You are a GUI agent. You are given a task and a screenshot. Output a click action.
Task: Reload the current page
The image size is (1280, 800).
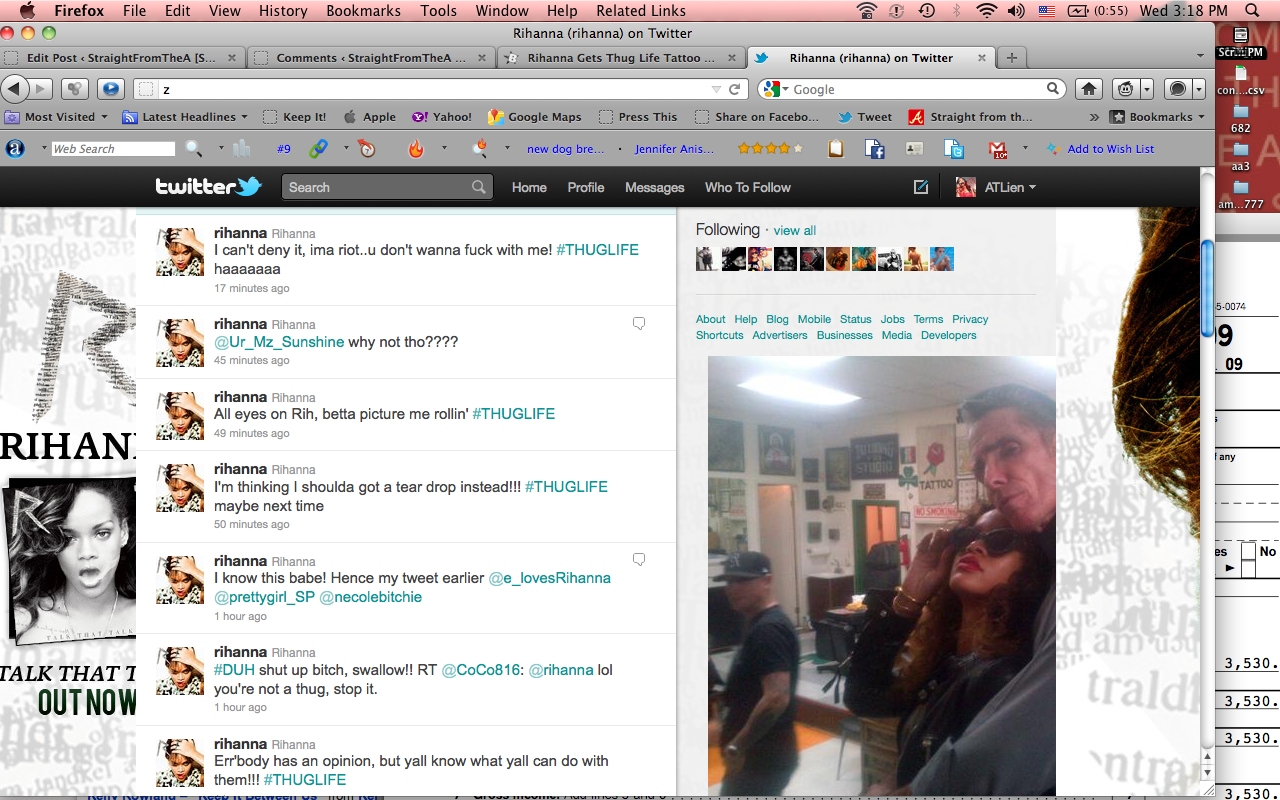(x=735, y=89)
